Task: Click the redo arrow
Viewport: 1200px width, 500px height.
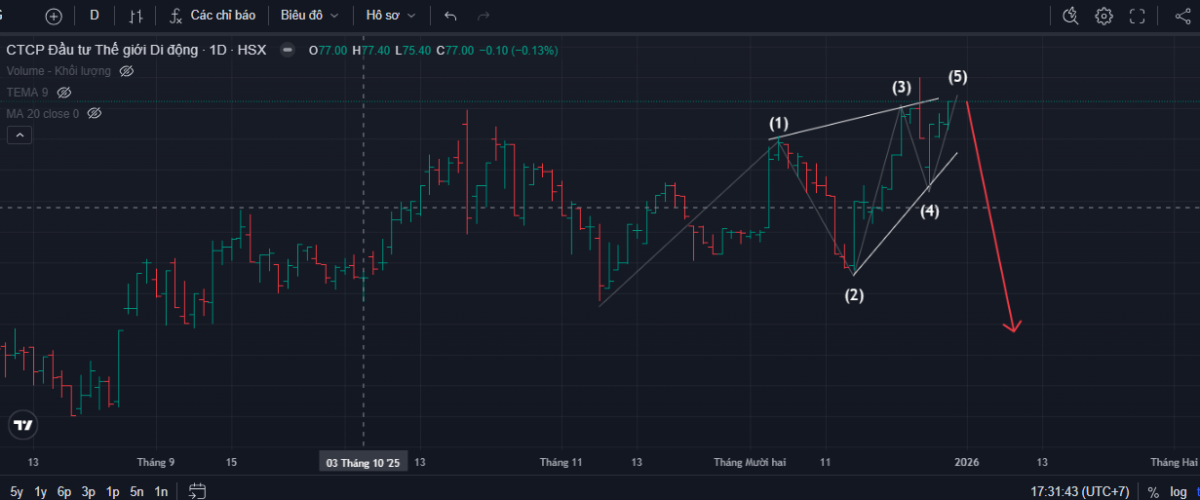Action: (x=483, y=16)
